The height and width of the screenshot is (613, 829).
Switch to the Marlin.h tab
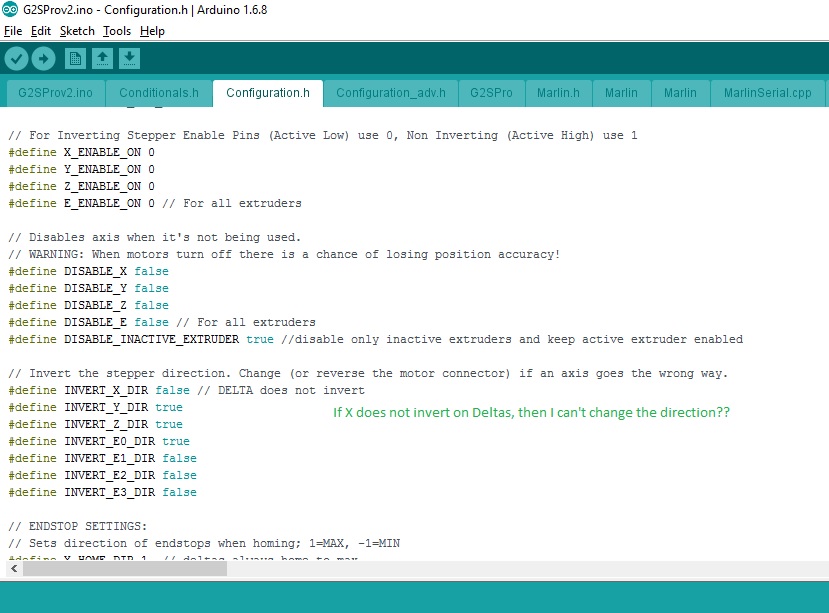(558, 93)
